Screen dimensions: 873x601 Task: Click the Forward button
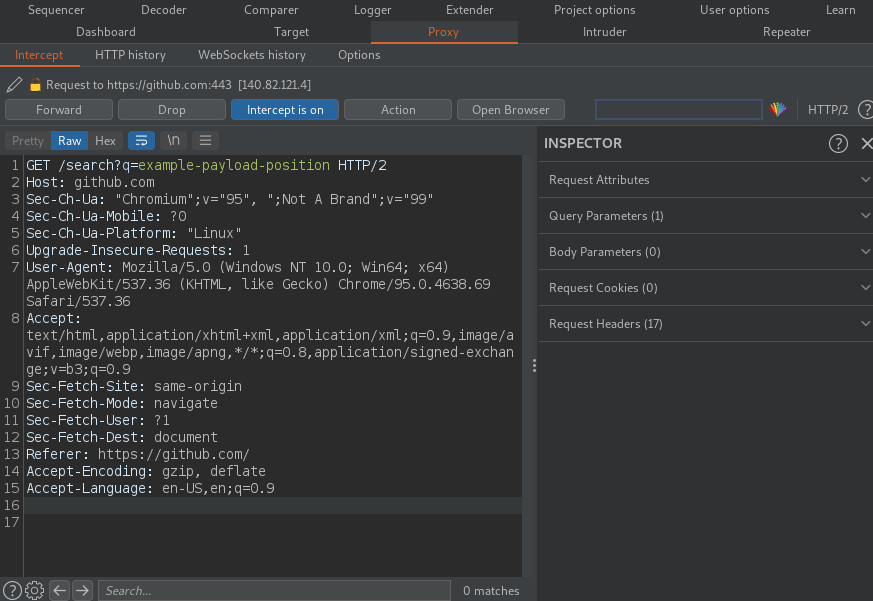tap(59, 110)
